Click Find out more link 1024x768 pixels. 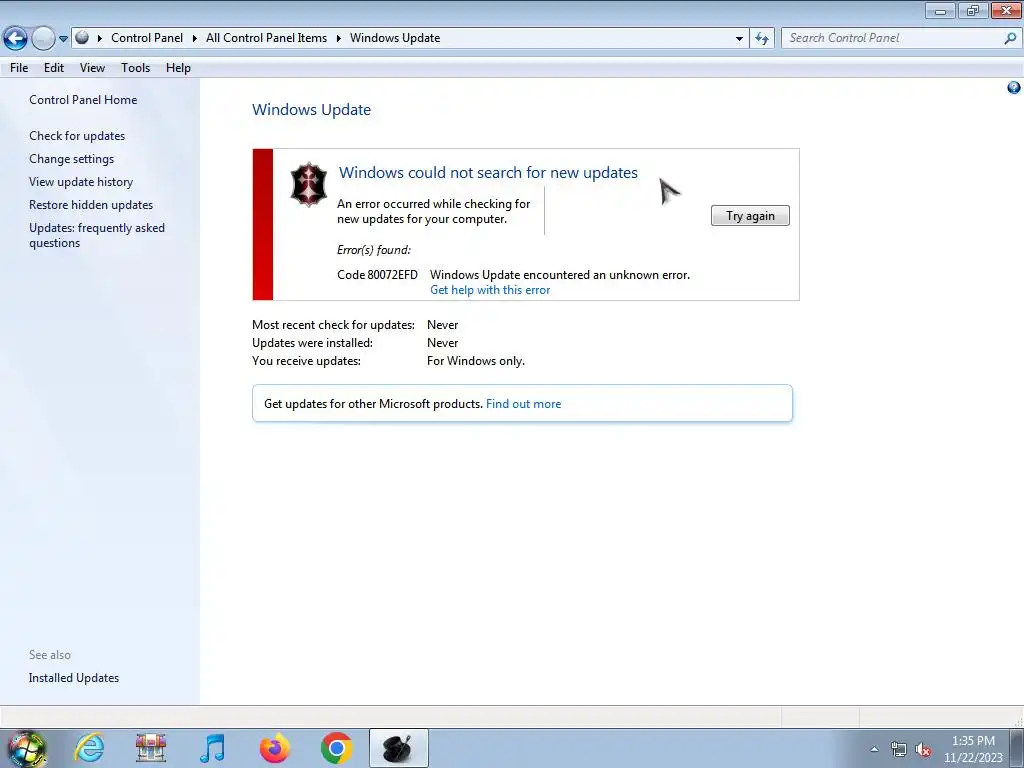[523, 404]
